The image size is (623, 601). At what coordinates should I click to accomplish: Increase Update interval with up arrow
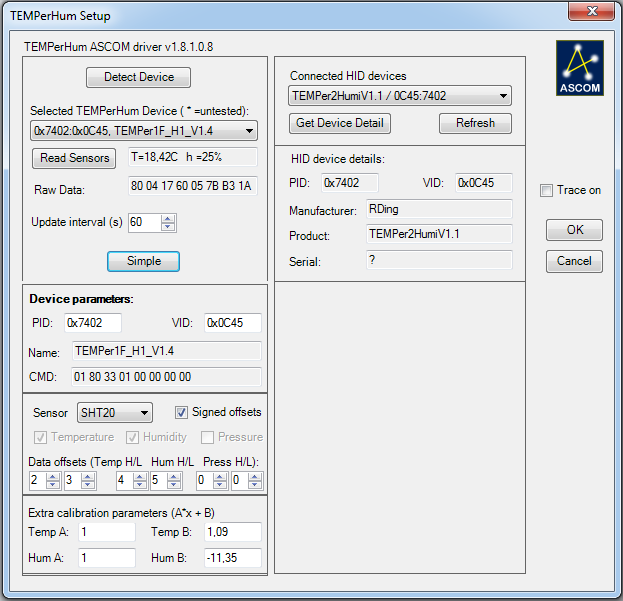click(x=168, y=218)
